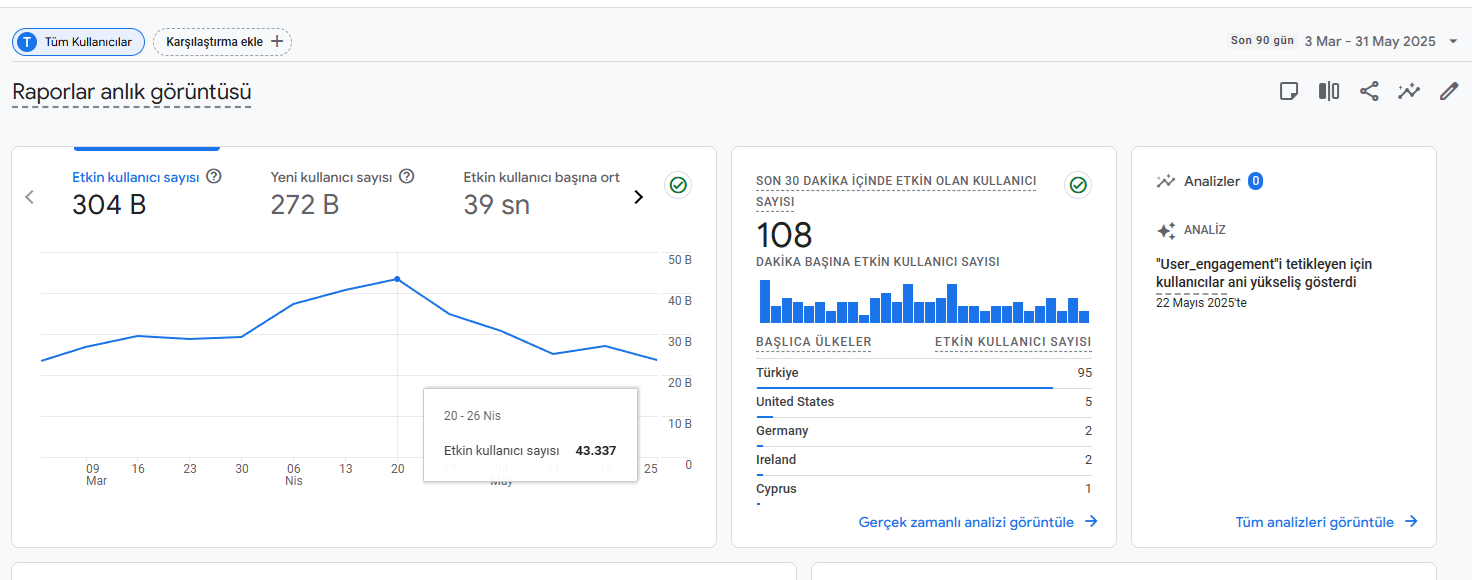Viewport: 1472px width, 580px height.
Task: Show previous metrics with left chevron
Action: (30, 197)
